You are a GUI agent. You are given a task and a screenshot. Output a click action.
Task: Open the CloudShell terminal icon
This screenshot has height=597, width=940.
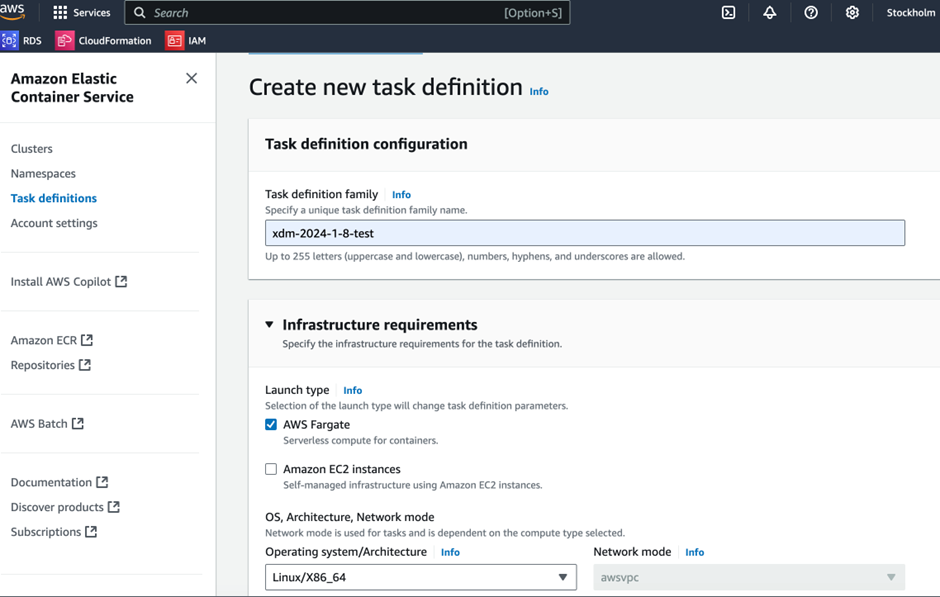[x=728, y=13]
